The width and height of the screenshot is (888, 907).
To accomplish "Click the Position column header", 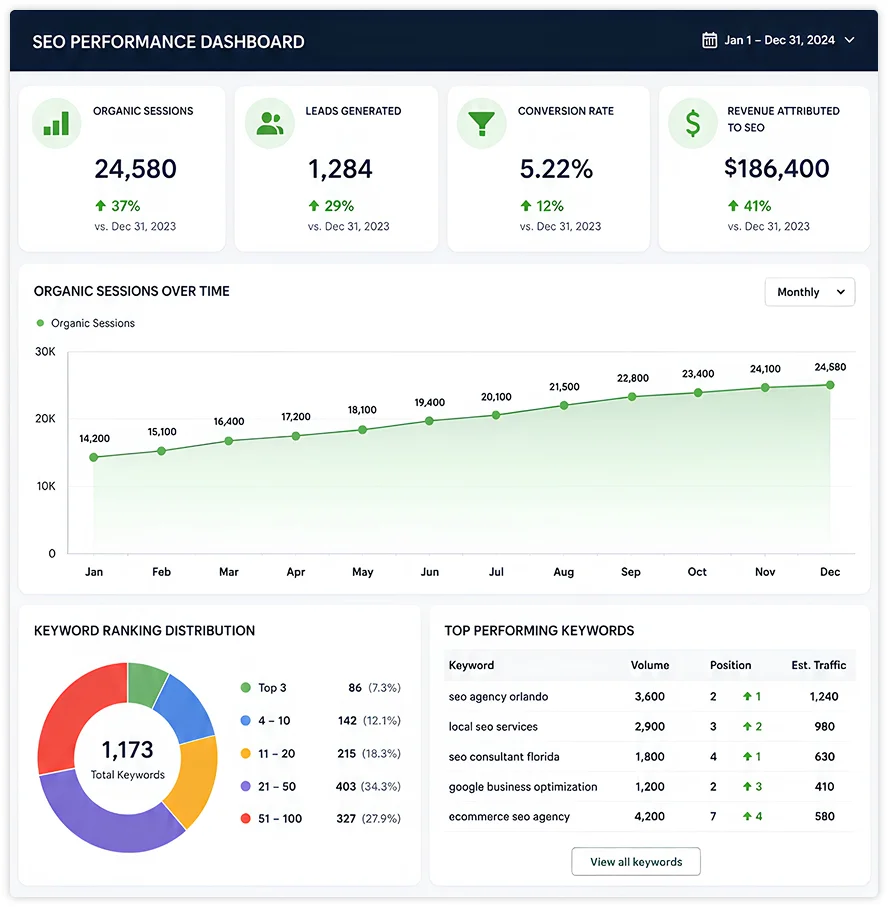I will click(x=730, y=665).
